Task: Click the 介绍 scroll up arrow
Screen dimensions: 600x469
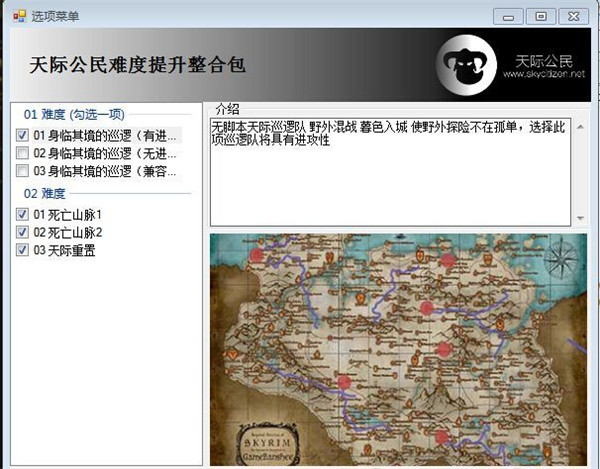Action: (x=580, y=127)
